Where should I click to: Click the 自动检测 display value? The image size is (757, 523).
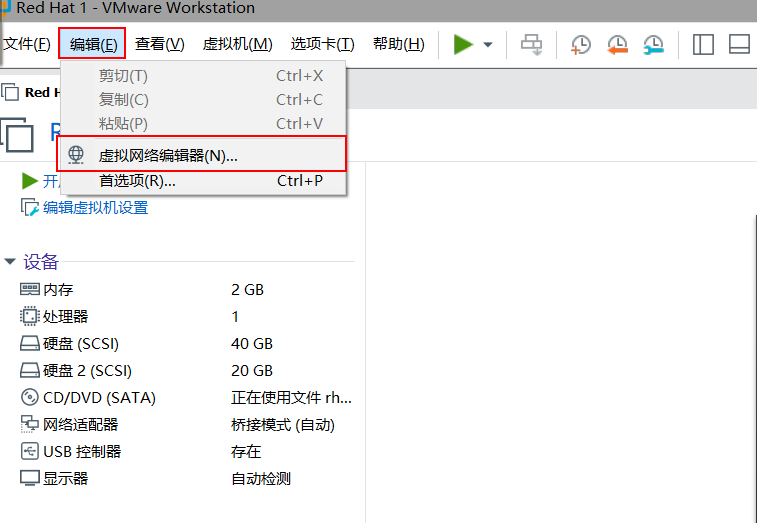[x=261, y=479]
